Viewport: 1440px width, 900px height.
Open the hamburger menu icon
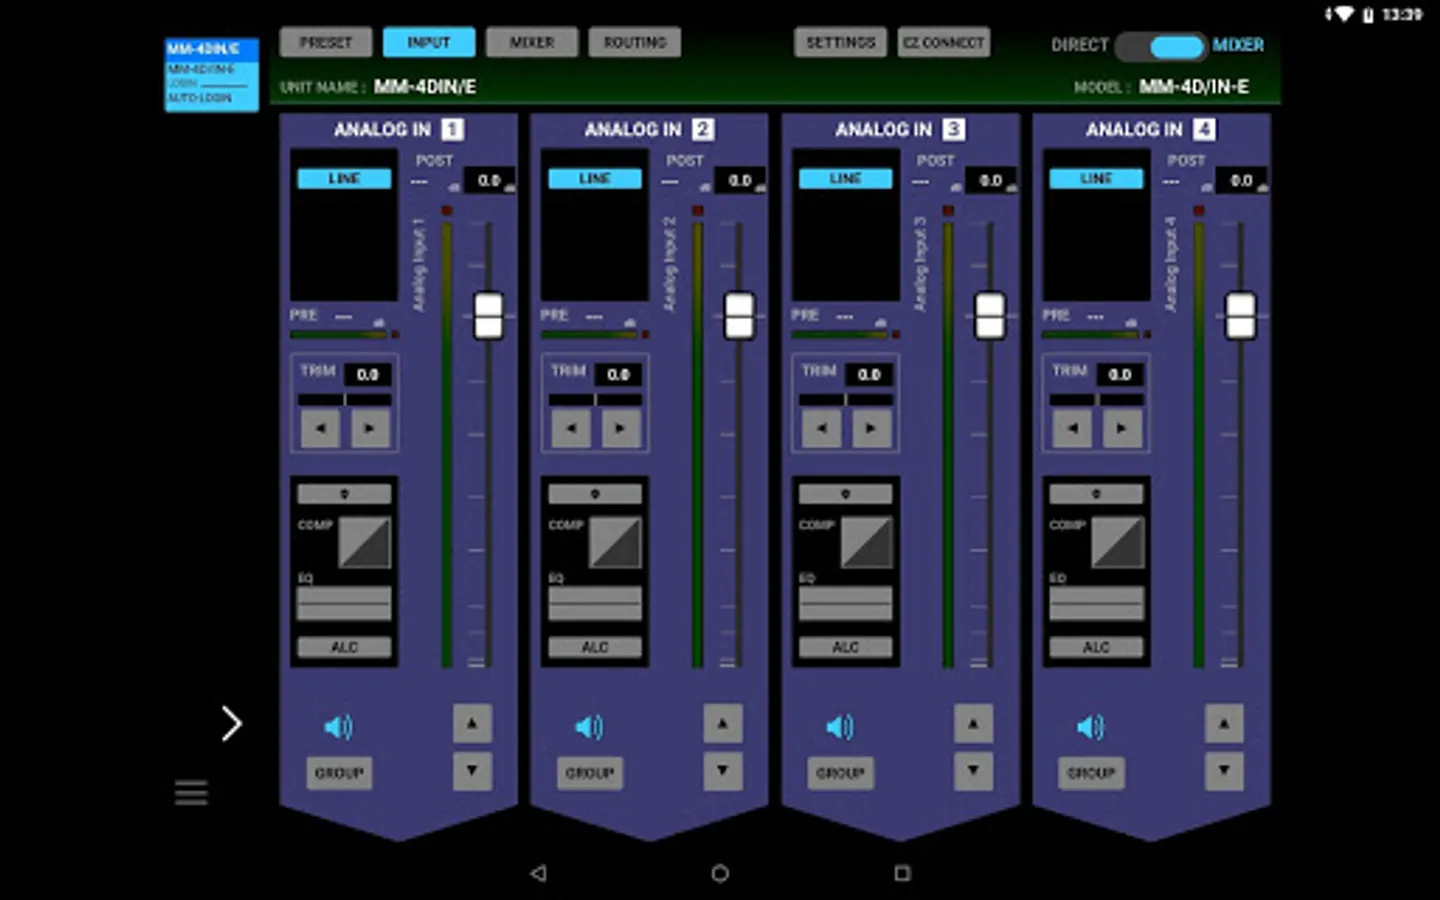[x=191, y=793]
